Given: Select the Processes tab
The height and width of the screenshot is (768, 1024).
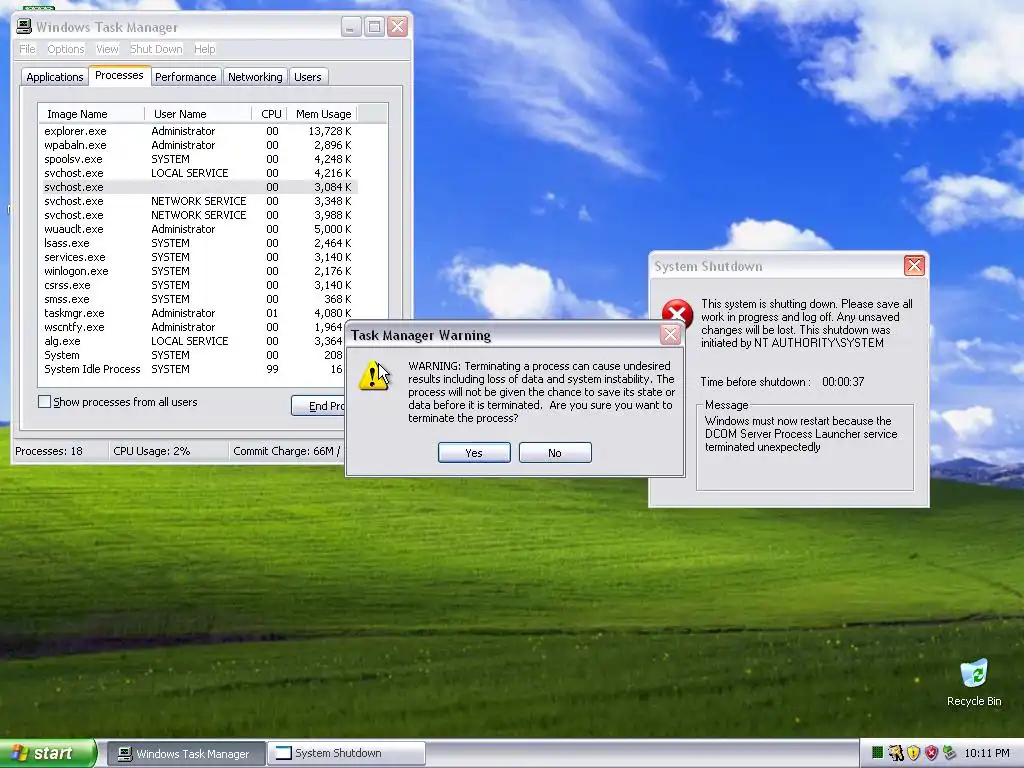Looking at the screenshot, I should click(119, 75).
